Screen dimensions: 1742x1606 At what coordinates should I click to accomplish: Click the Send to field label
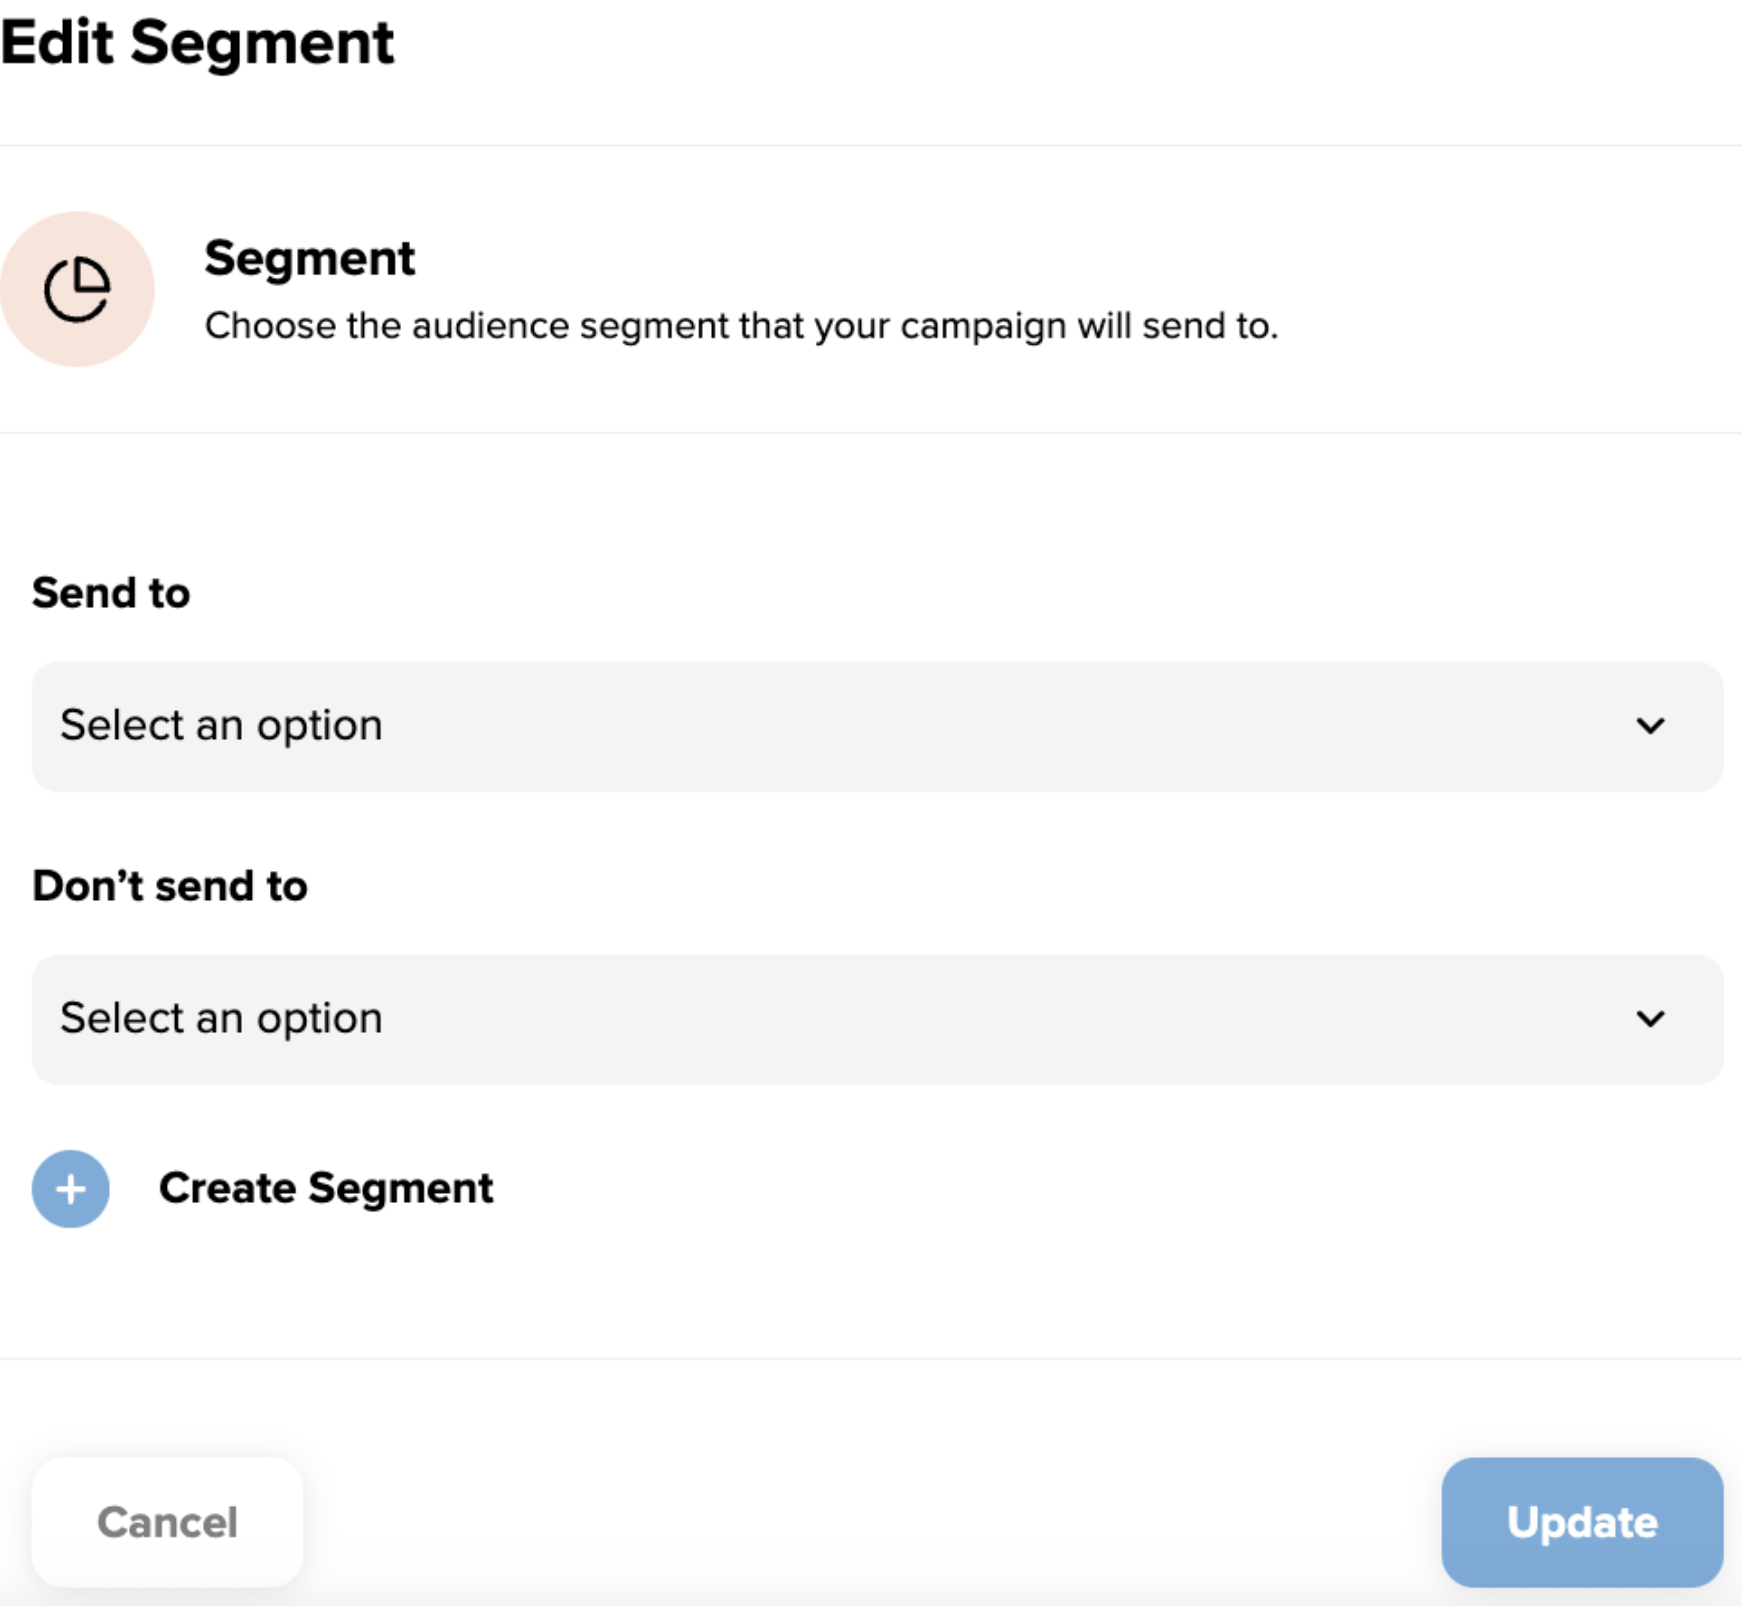[x=111, y=592]
